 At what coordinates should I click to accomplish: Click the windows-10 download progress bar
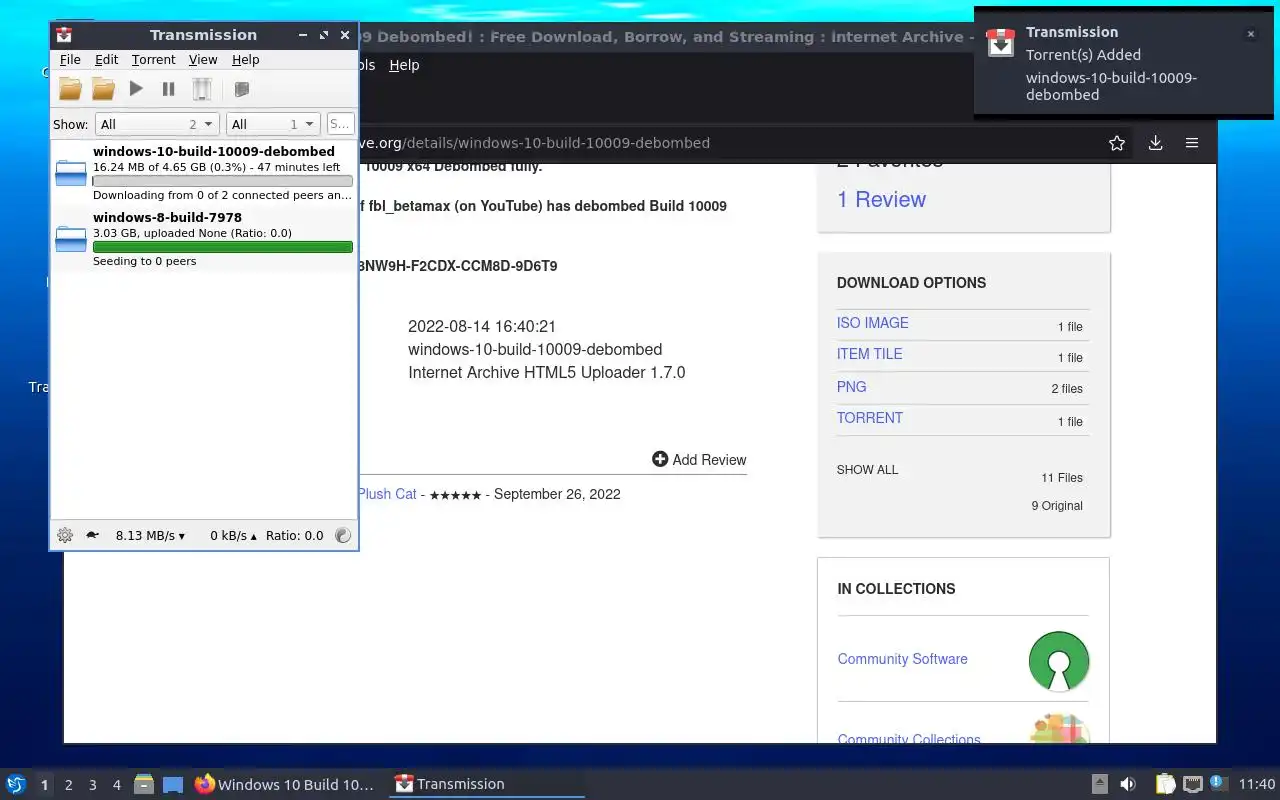tap(222, 181)
